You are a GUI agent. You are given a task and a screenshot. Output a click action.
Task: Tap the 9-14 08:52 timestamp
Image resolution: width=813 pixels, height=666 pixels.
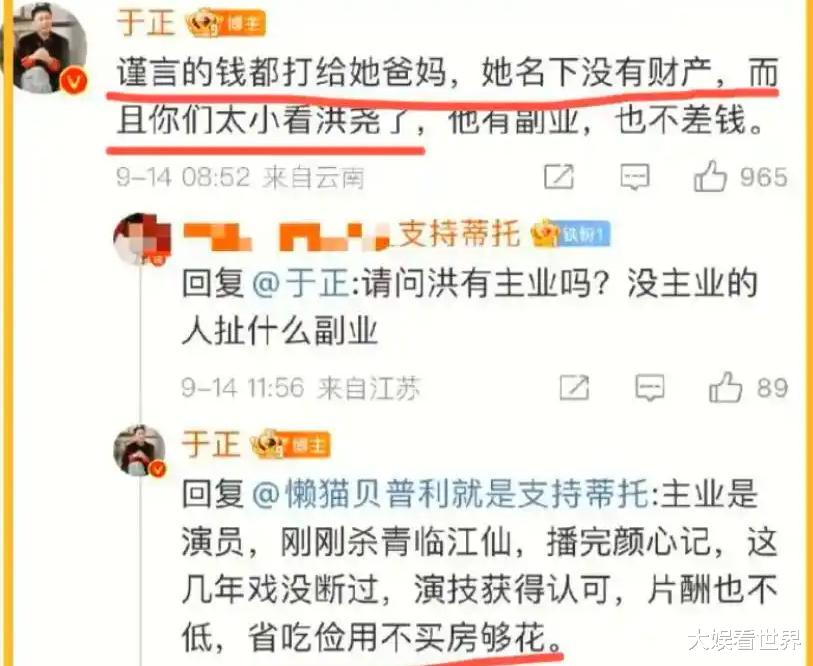(x=183, y=177)
